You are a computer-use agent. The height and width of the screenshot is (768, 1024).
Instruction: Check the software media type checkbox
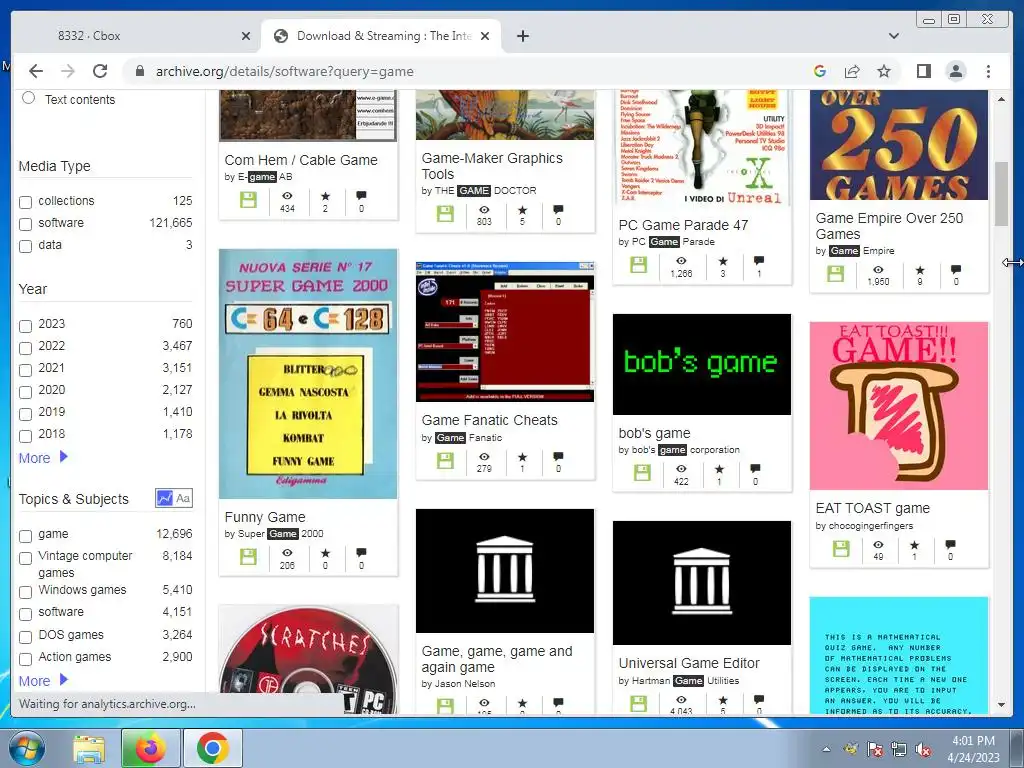25,224
